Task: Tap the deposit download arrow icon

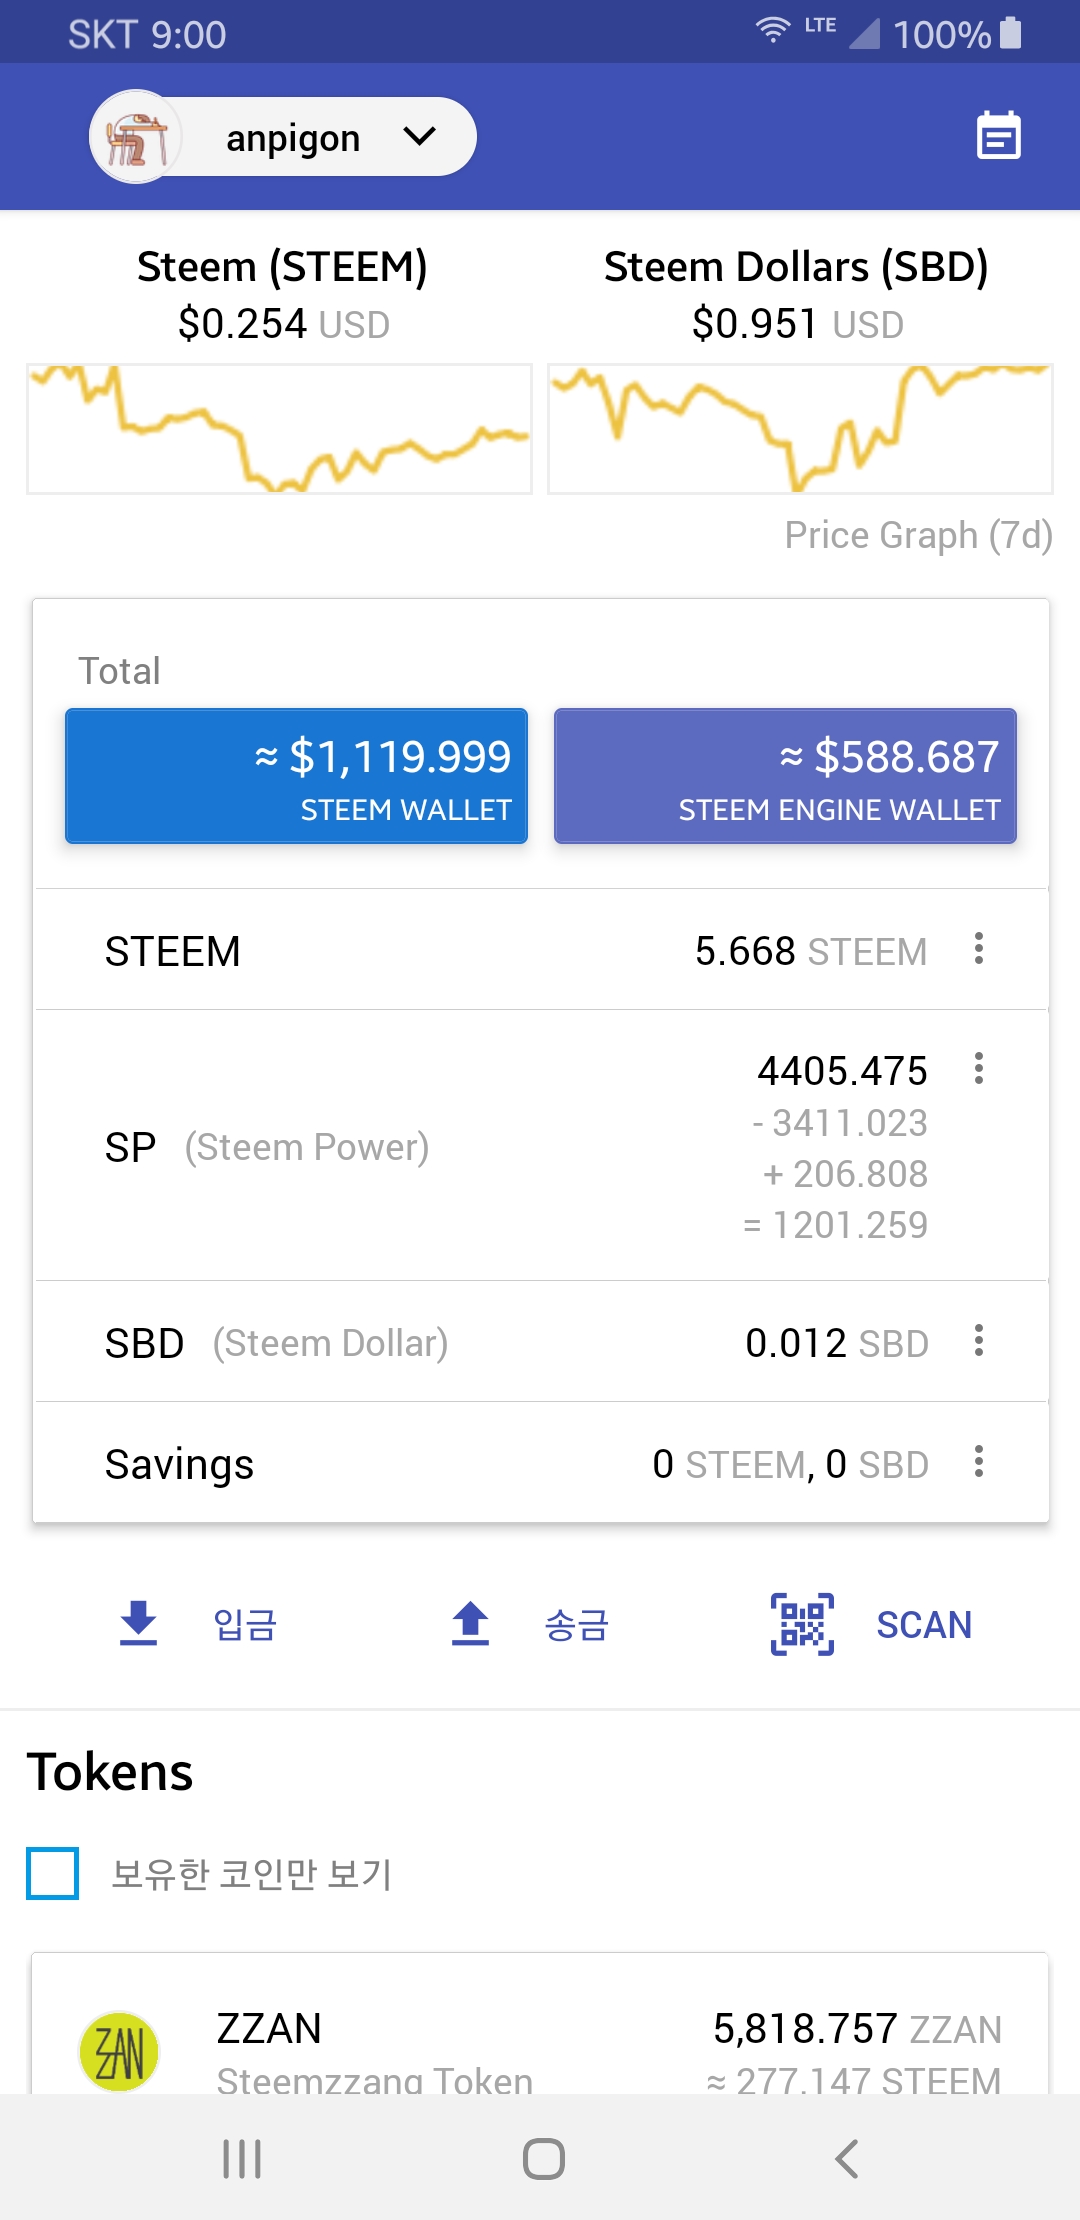Action: point(139,1623)
